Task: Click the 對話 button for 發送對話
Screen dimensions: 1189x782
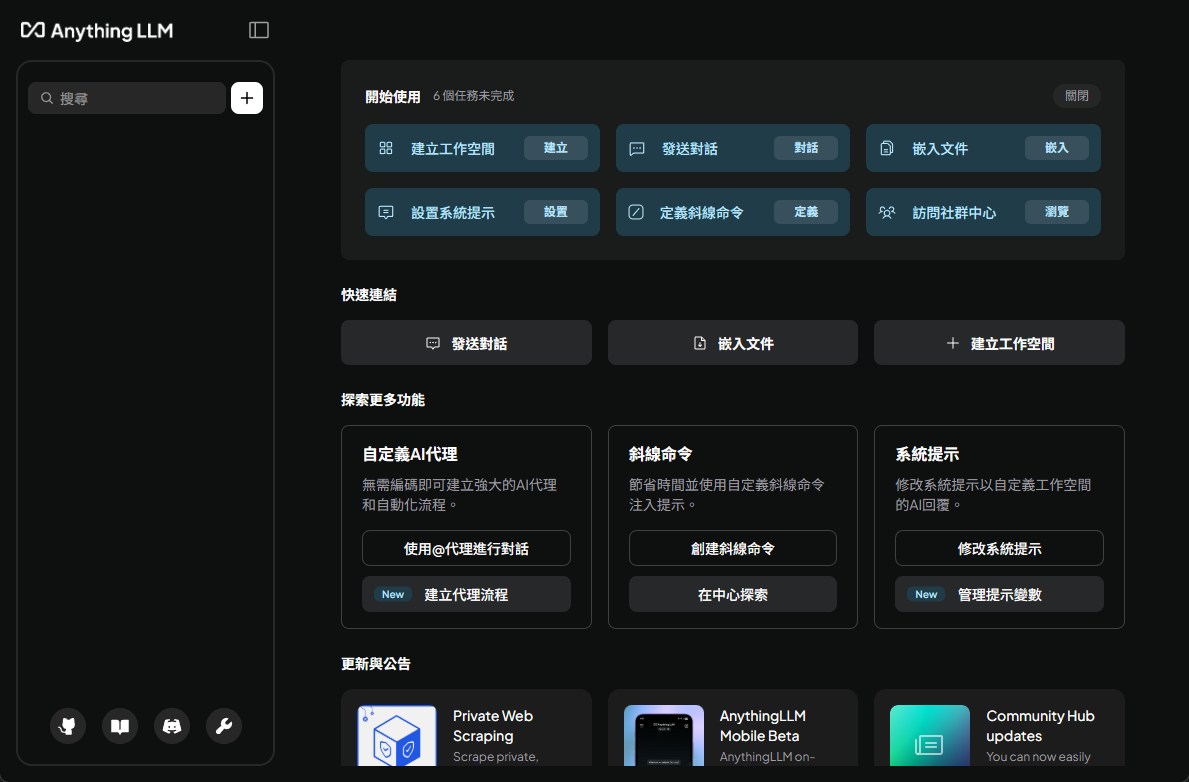Action: point(806,148)
